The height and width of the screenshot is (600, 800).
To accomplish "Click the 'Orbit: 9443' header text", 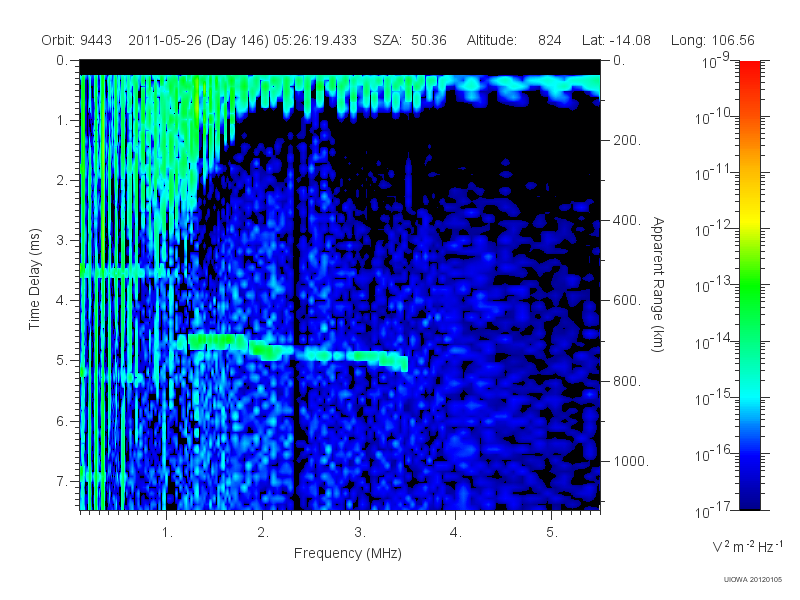I will [77, 40].
